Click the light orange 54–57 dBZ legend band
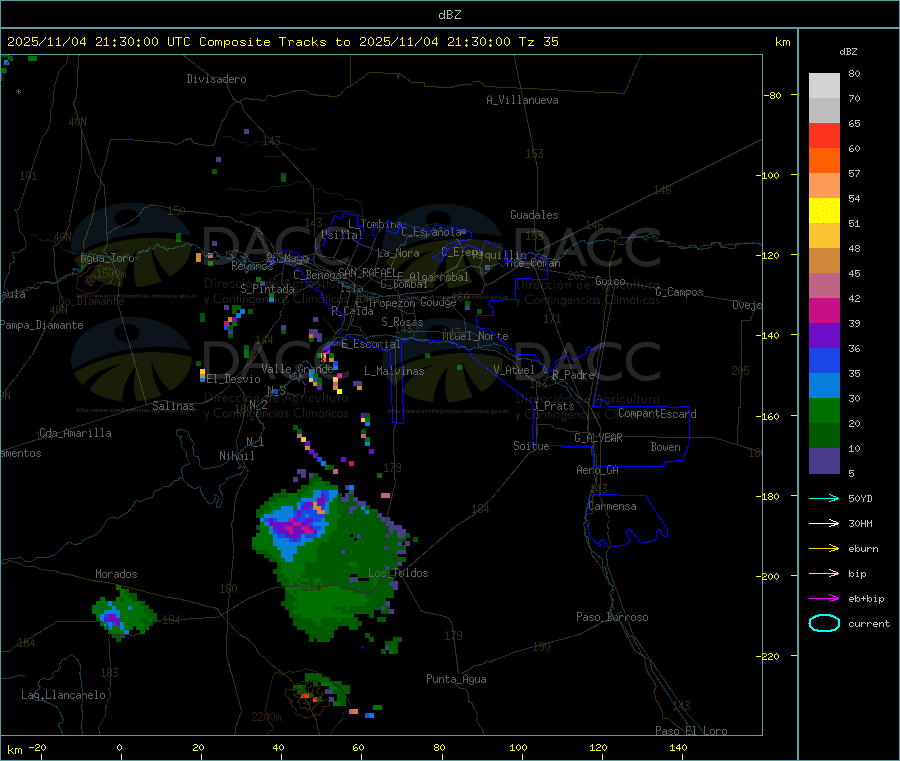Screen dimensions: 900x761 [x=824, y=185]
